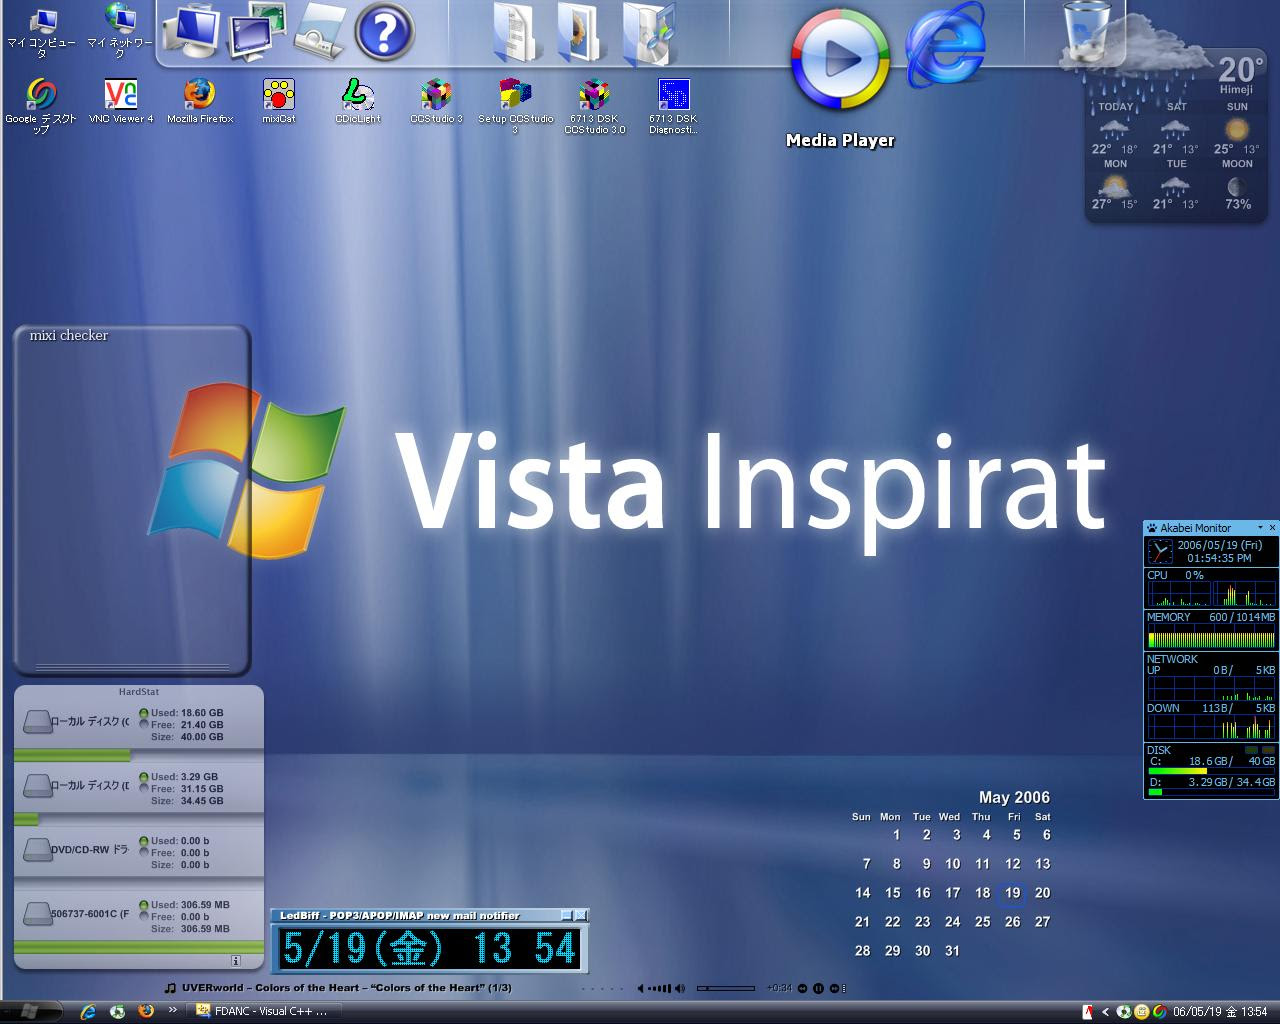
Task: Click the track seek progress bar
Action: 726,988
